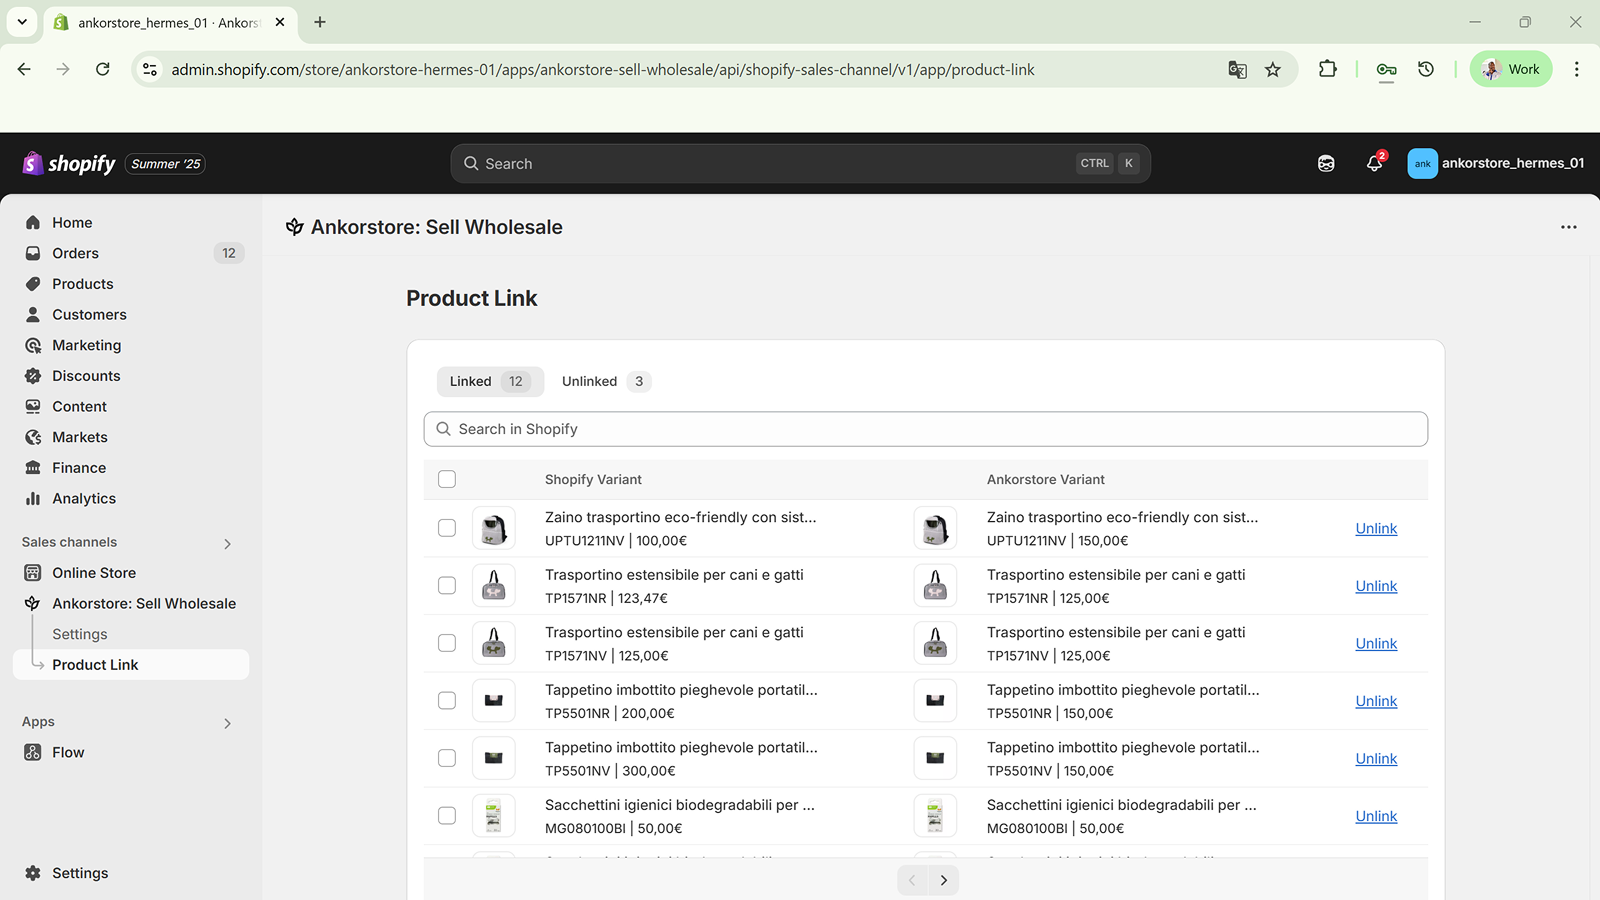This screenshot has width=1600, height=900.
Task: Check the box for variant TP5501NR
Action: [446, 700]
